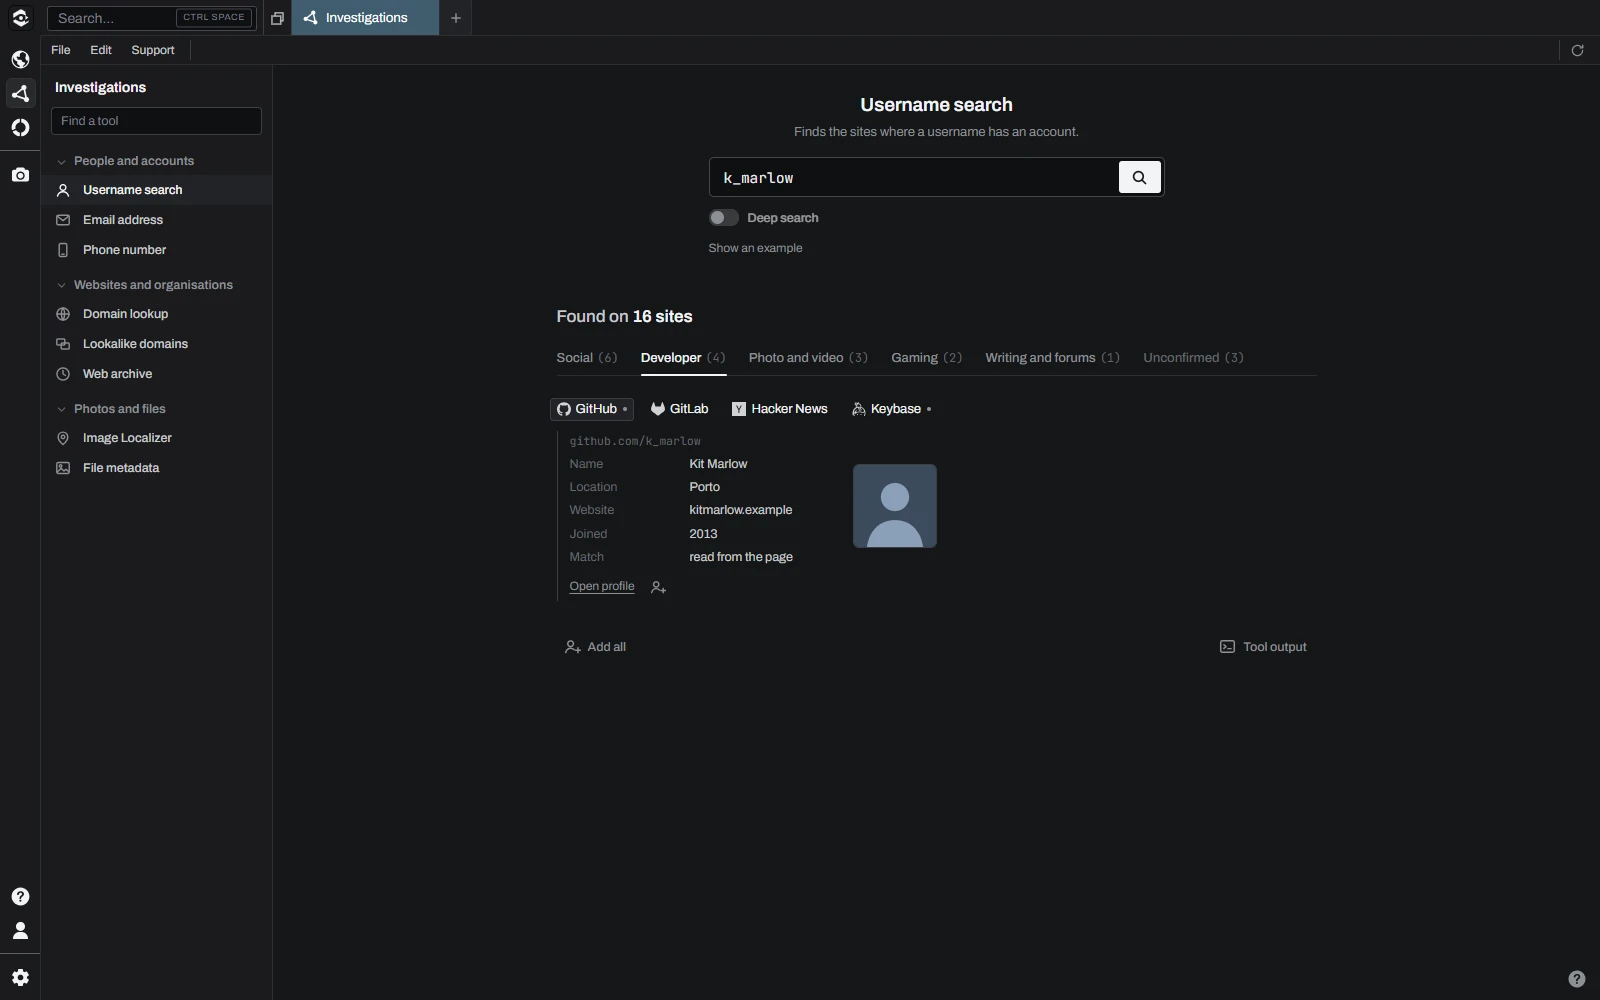Select the GitLab site chip
This screenshot has width=1600, height=1000.
click(679, 409)
